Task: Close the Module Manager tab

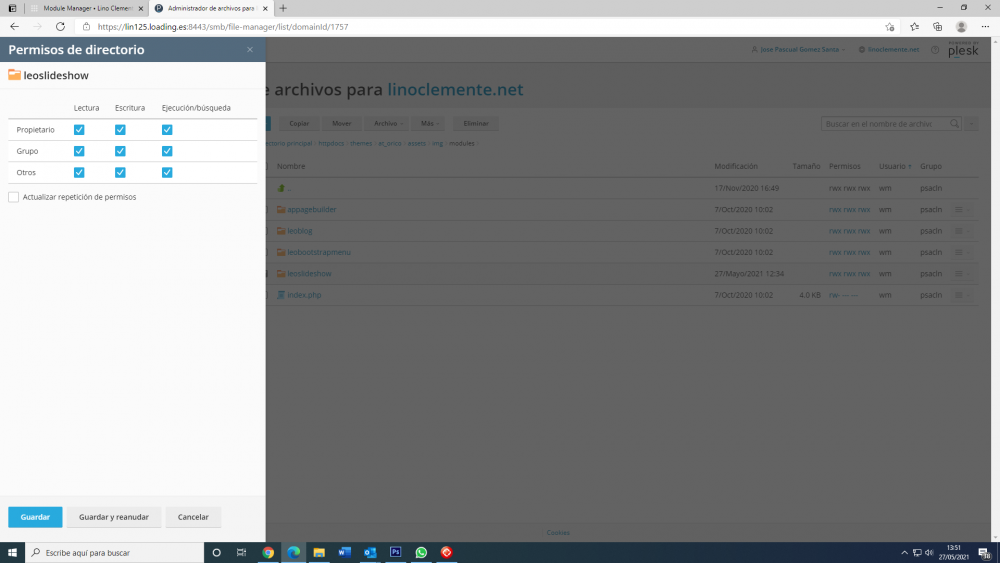Action: [141, 8]
